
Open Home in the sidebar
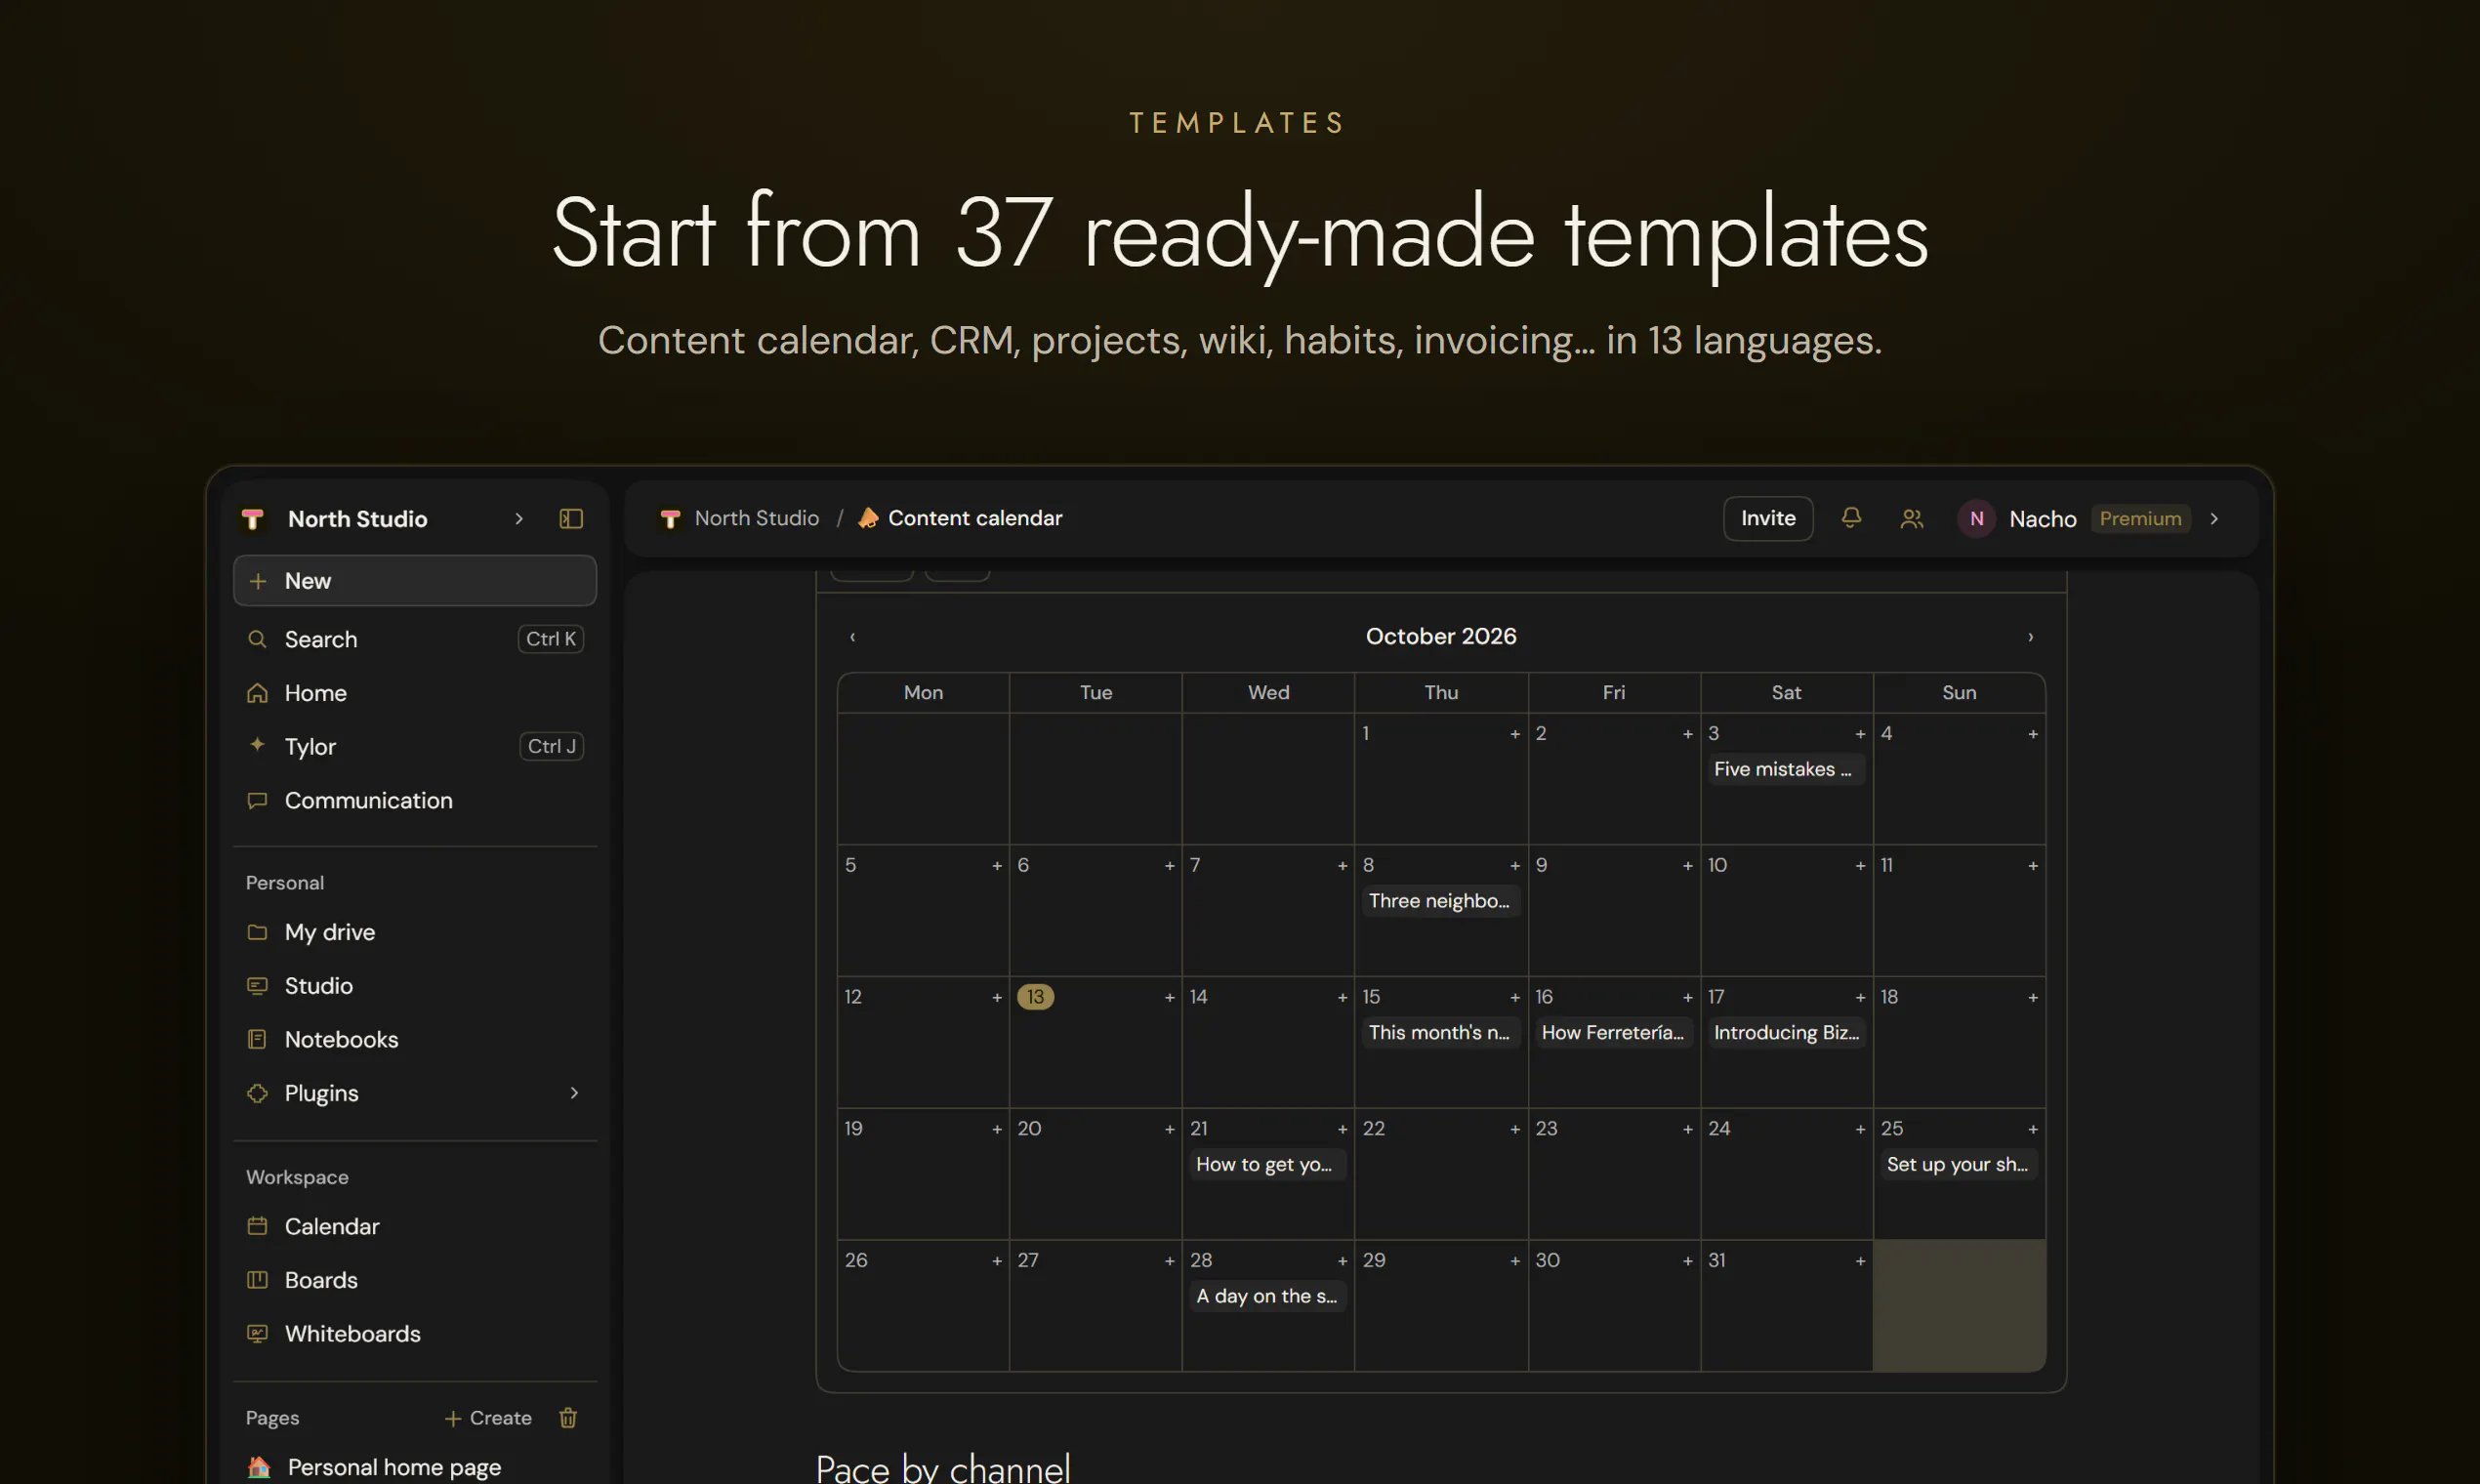click(415, 693)
